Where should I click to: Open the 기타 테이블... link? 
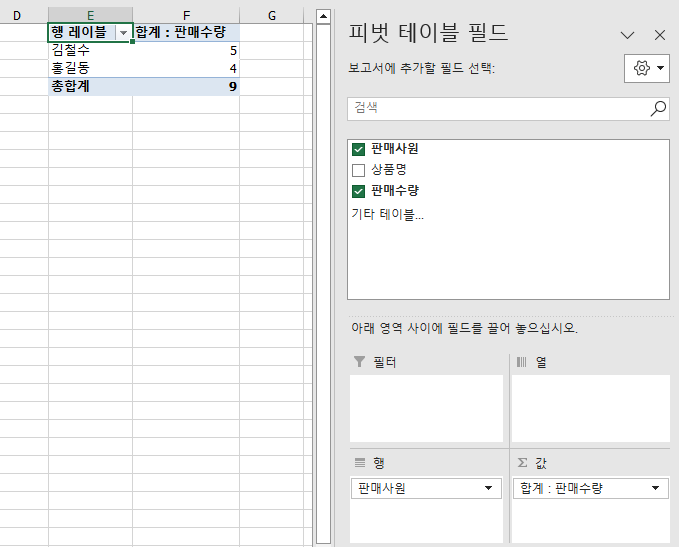pos(388,214)
